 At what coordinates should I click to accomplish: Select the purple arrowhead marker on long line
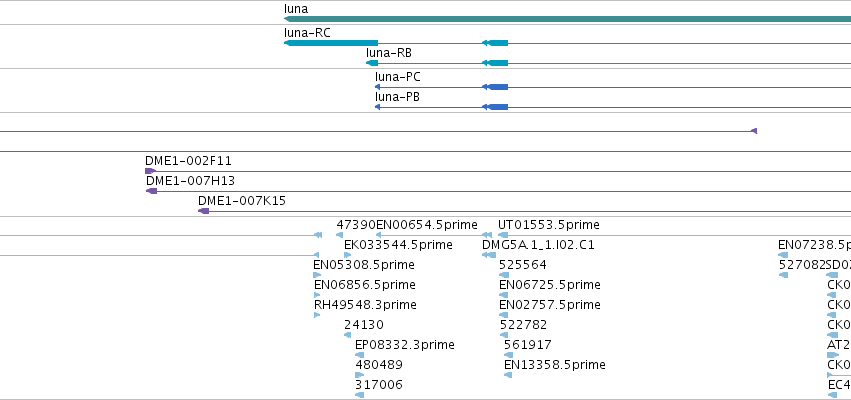[x=754, y=131]
